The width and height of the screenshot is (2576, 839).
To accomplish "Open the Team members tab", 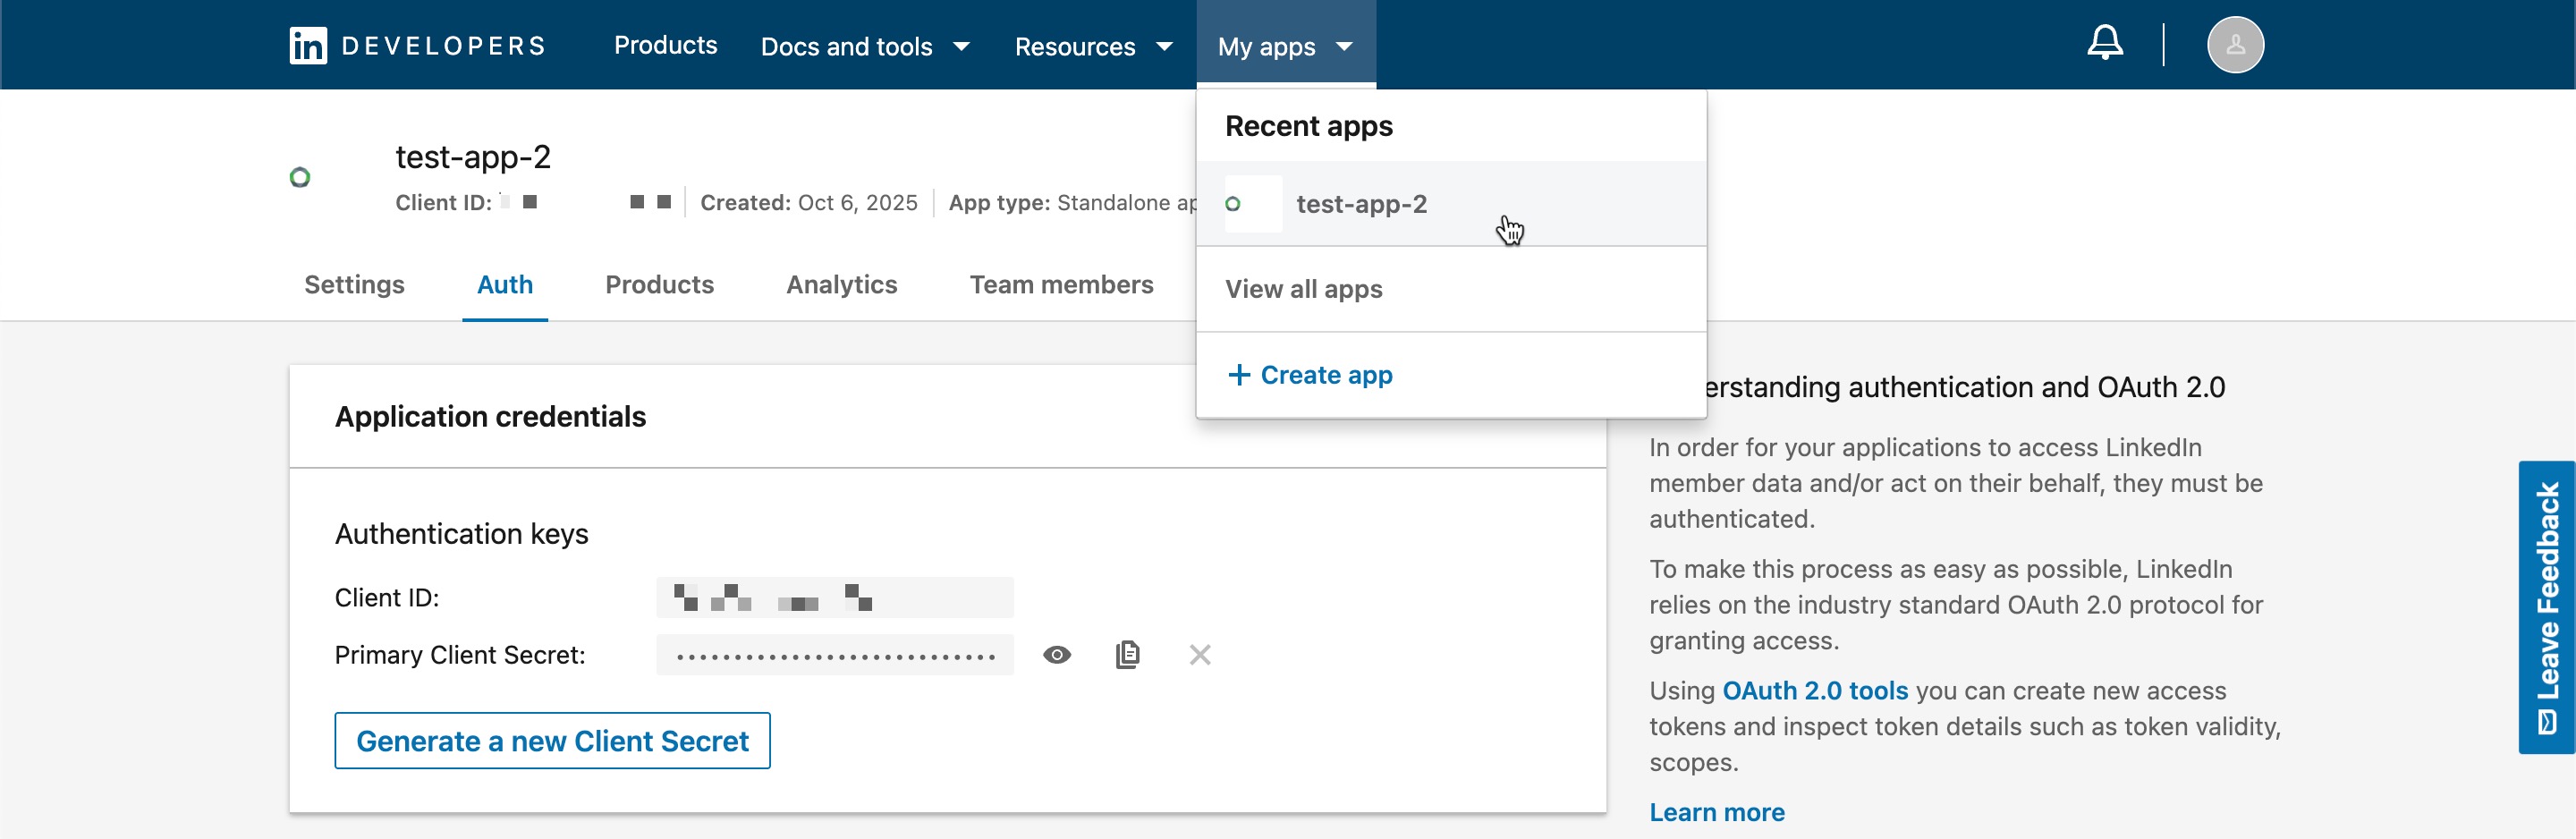I will coord(1061,285).
